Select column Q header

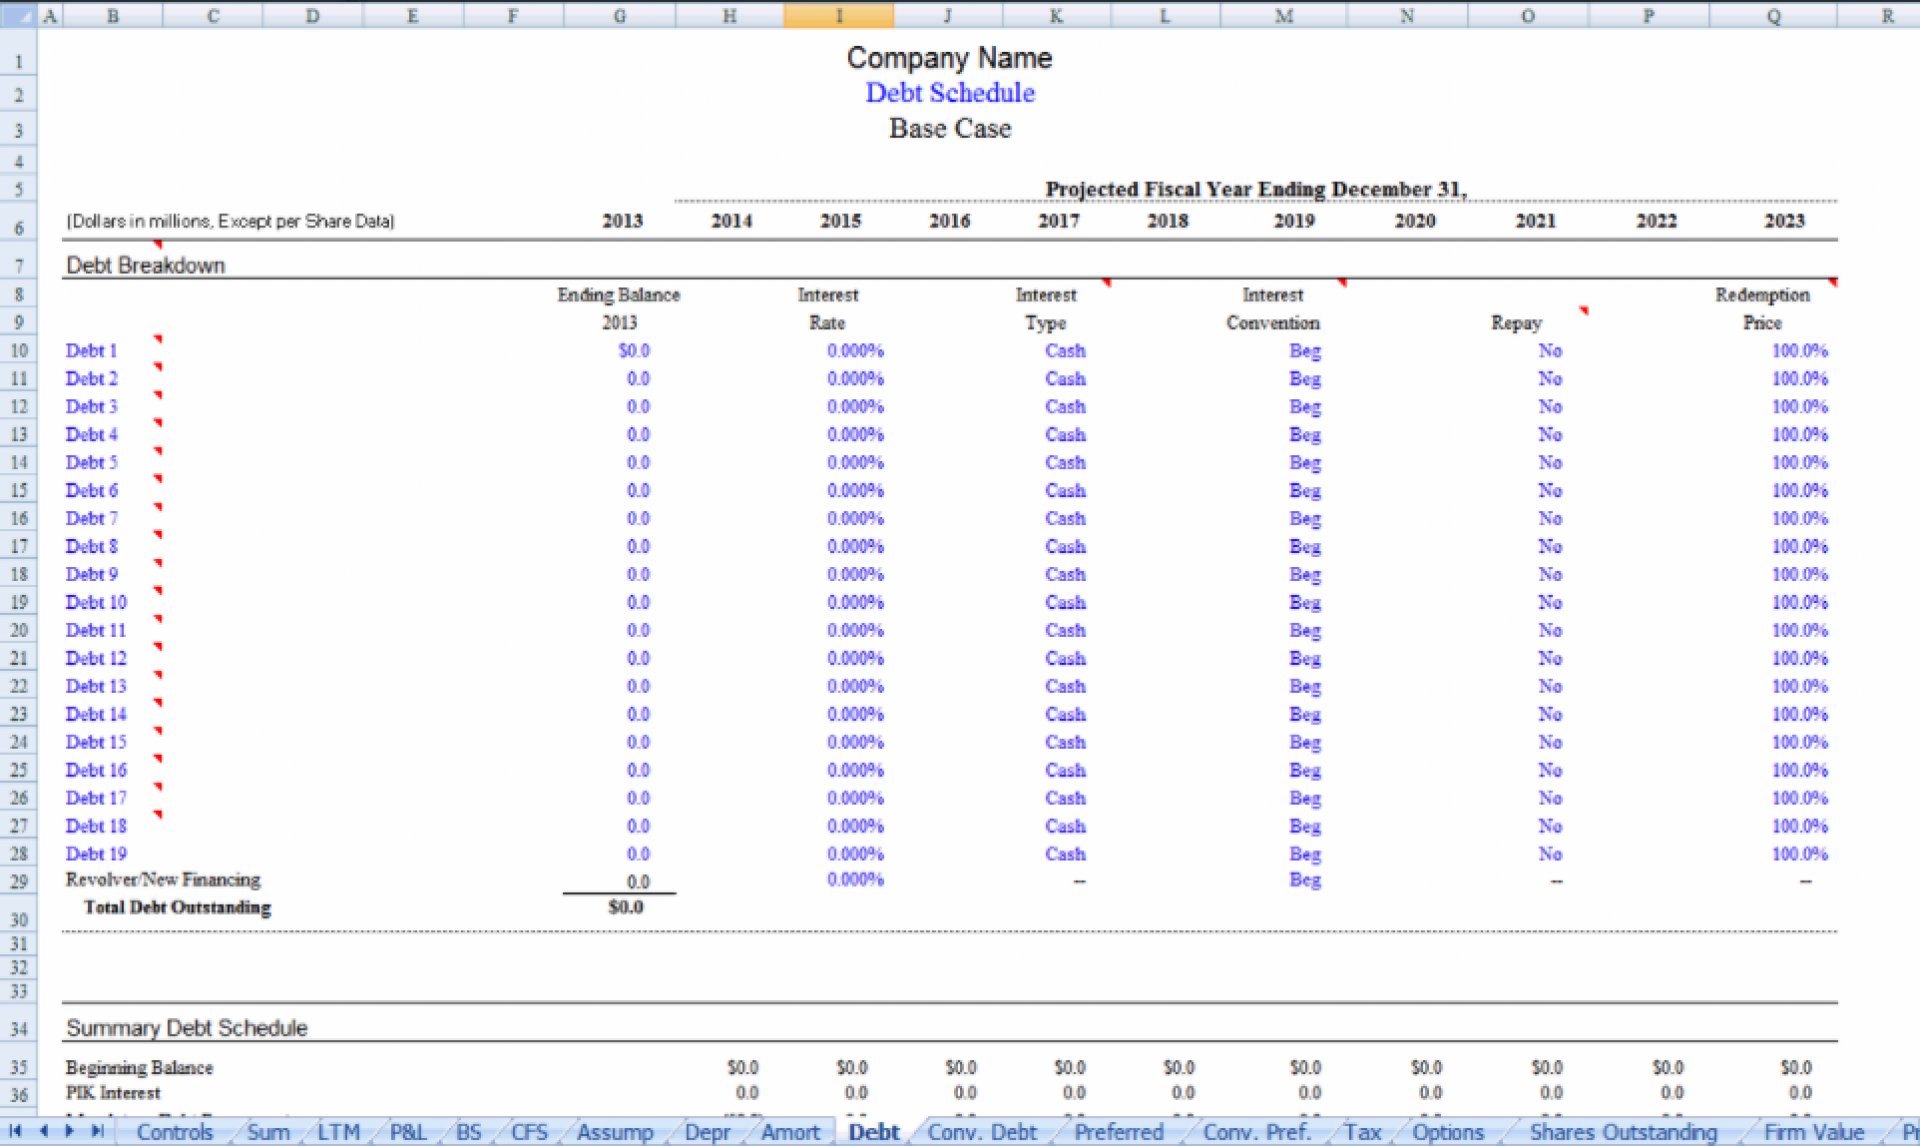(1773, 15)
